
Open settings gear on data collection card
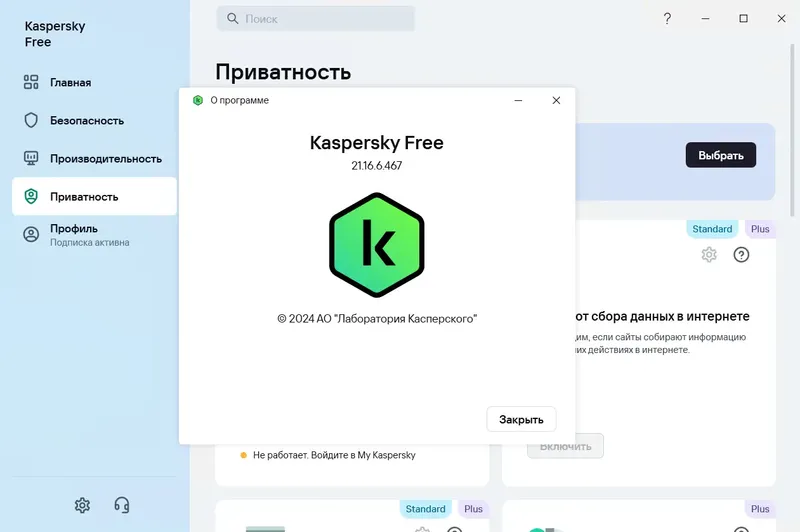pyautogui.click(x=709, y=255)
